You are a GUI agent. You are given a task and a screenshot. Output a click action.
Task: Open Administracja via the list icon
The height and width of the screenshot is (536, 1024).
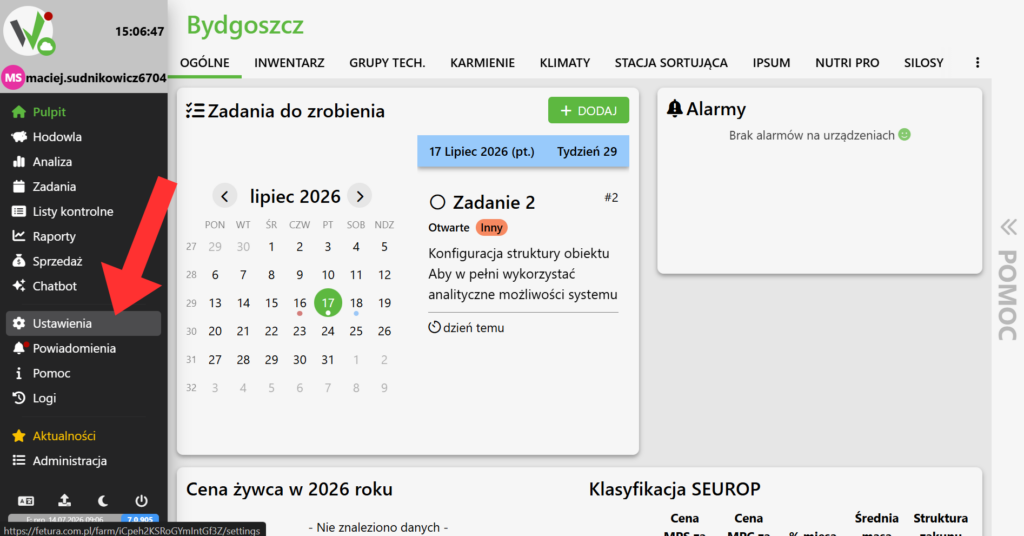click(x=19, y=460)
